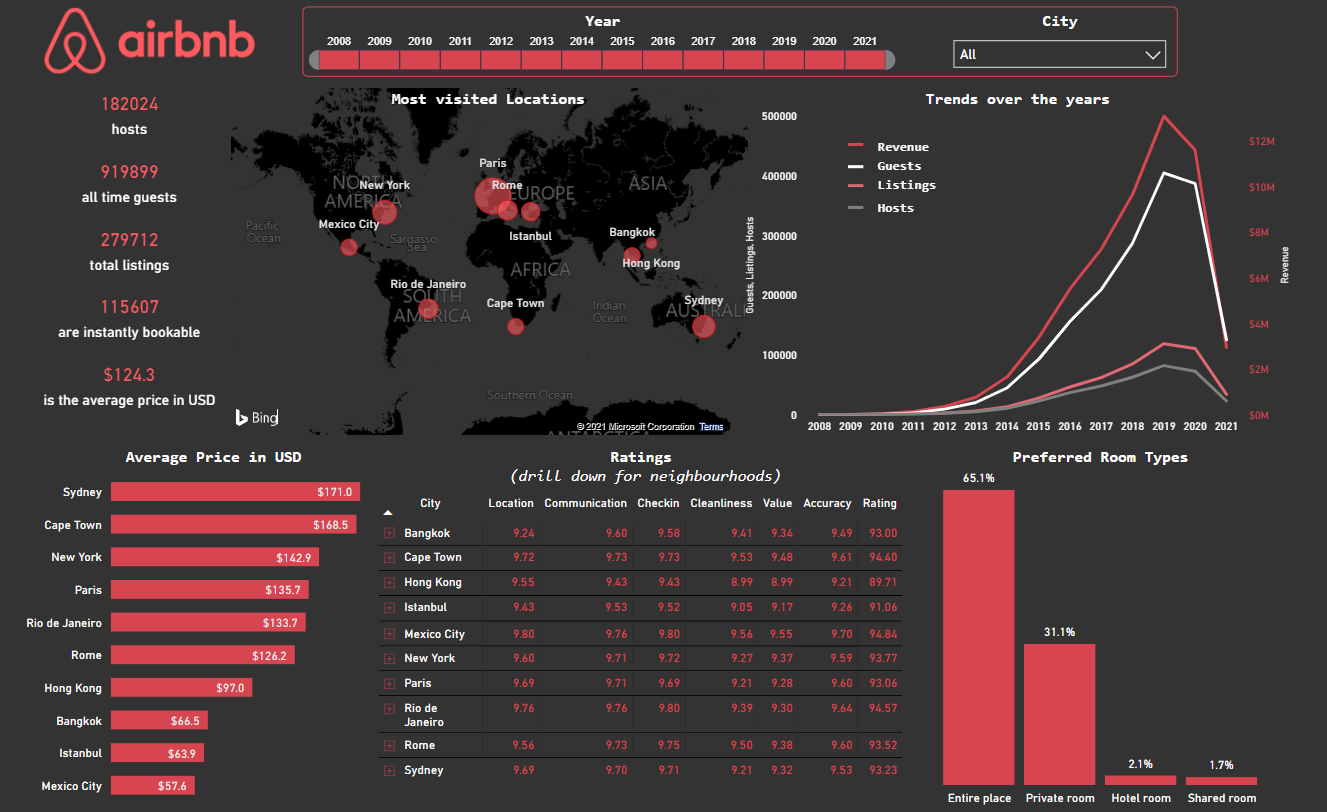
Task: Sort ratings by Value column header
Action: pos(777,503)
